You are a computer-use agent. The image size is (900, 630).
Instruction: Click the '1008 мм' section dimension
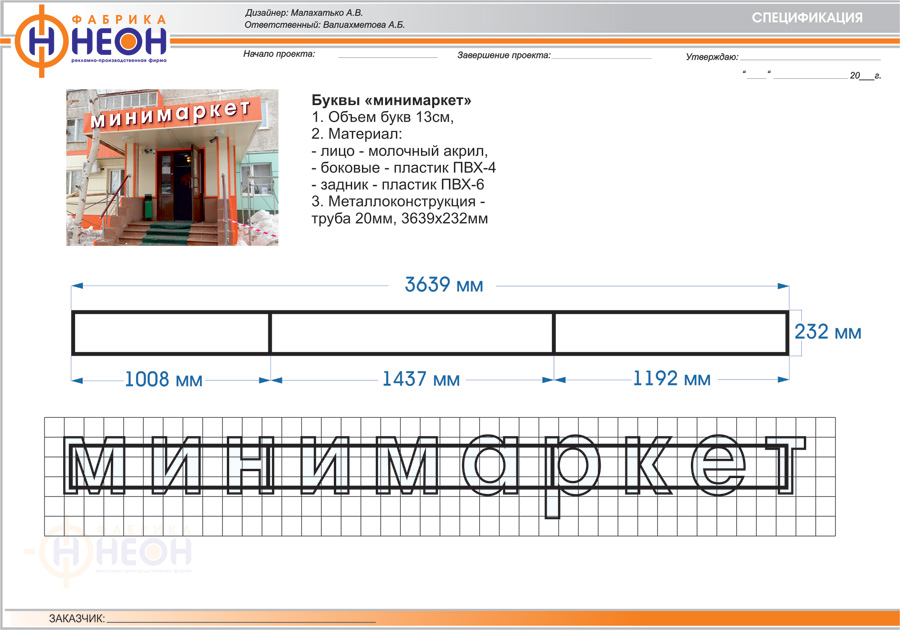click(x=163, y=379)
